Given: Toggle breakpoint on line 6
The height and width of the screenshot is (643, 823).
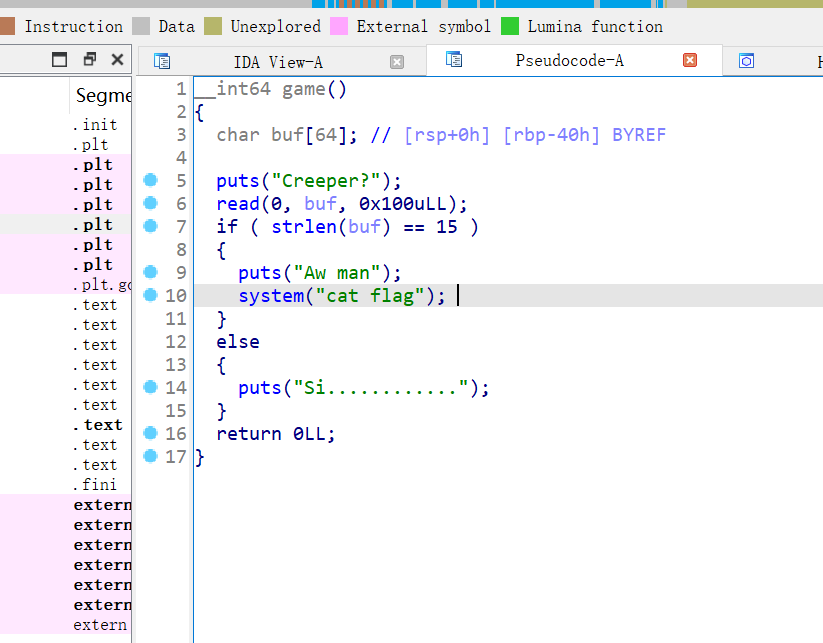Looking at the screenshot, I should click(151, 203).
